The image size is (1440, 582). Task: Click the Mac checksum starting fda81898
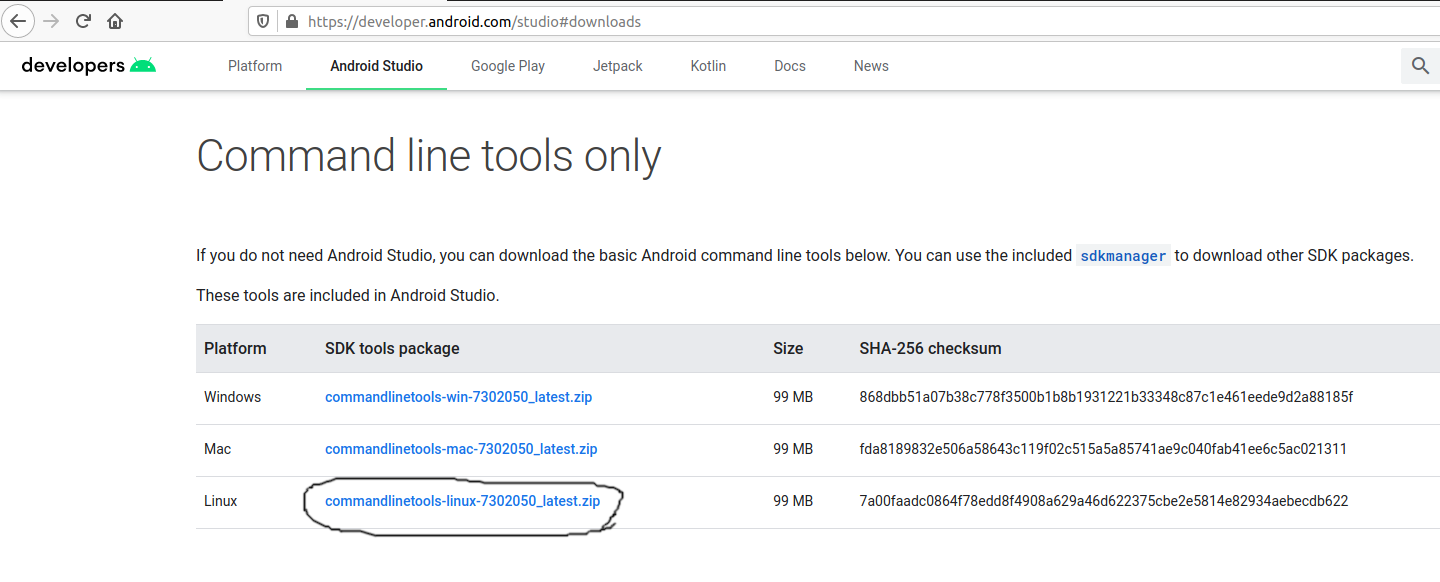pos(1103,449)
